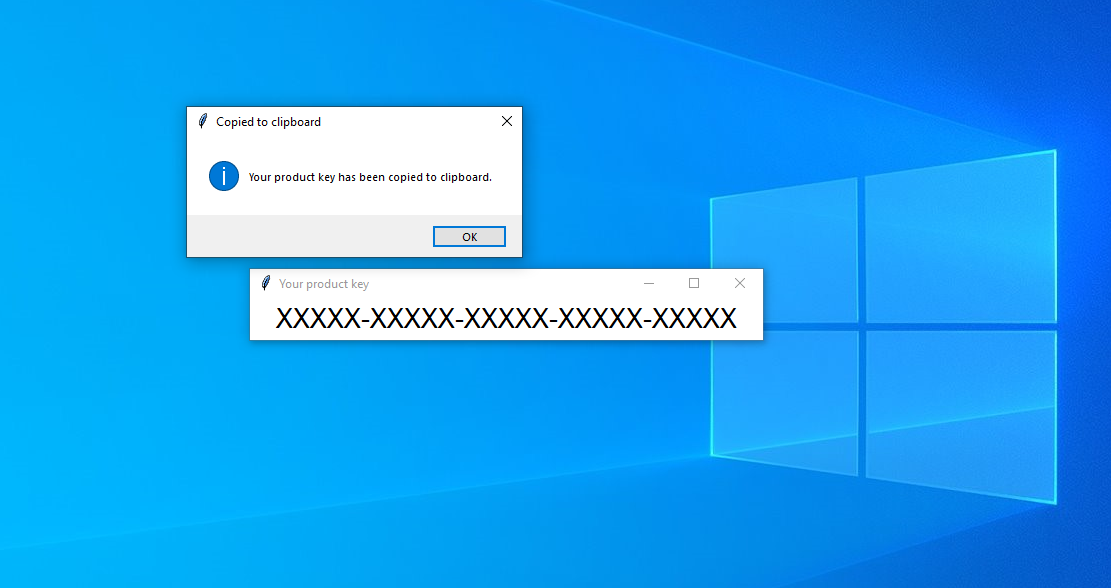Click the XXXXX-XXXXX product key text
Screen dimensions: 1111x588
click(x=506, y=318)
